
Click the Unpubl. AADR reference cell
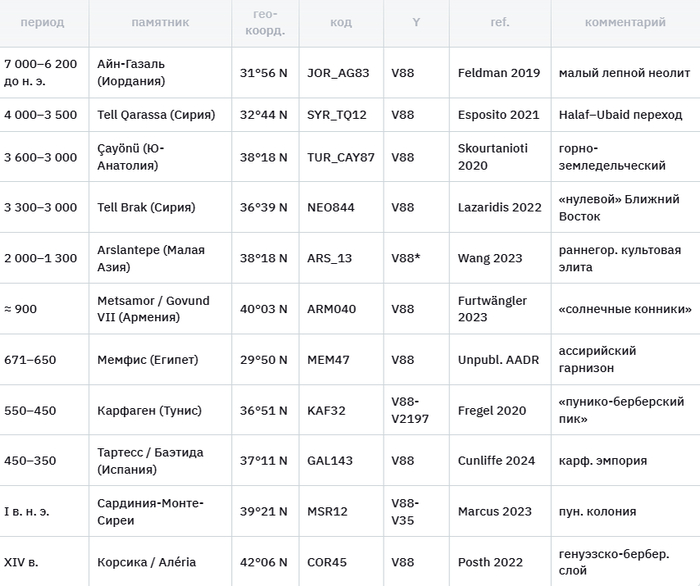click(498, 360)
